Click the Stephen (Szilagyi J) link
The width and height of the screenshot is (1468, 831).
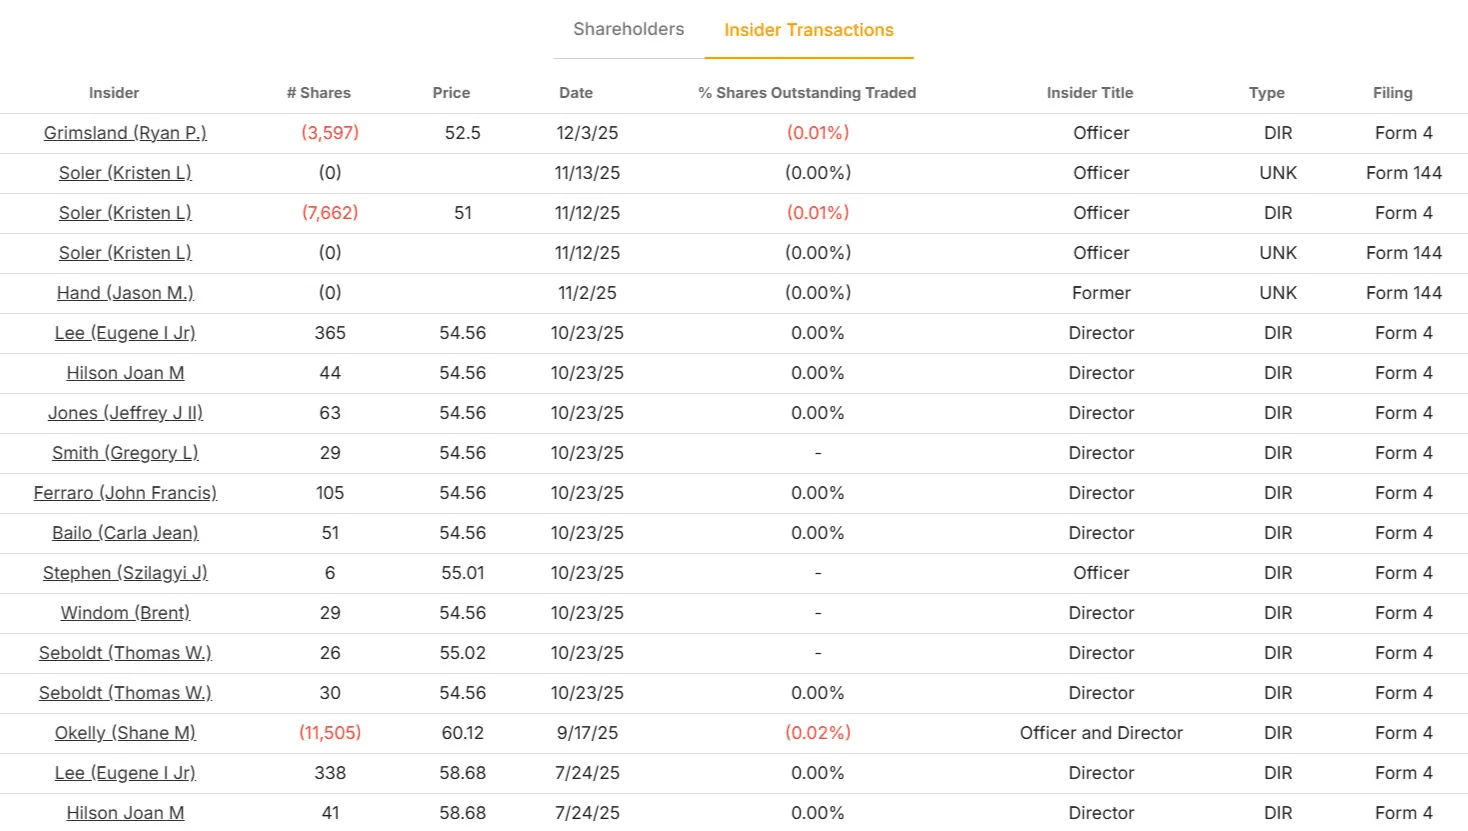pos(125,573)
